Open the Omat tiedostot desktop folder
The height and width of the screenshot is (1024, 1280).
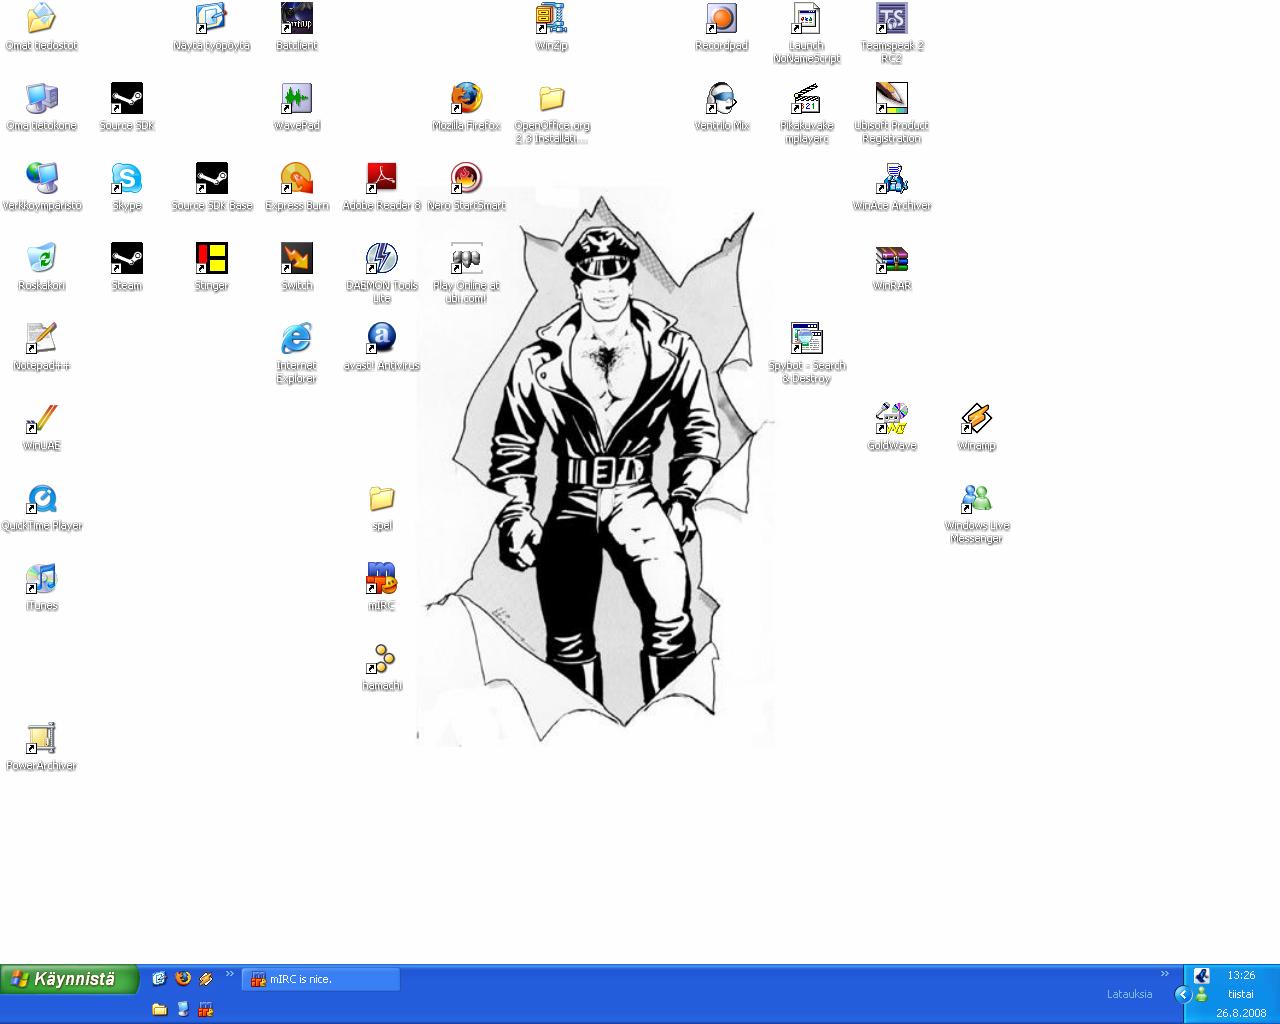click(41, 26)
